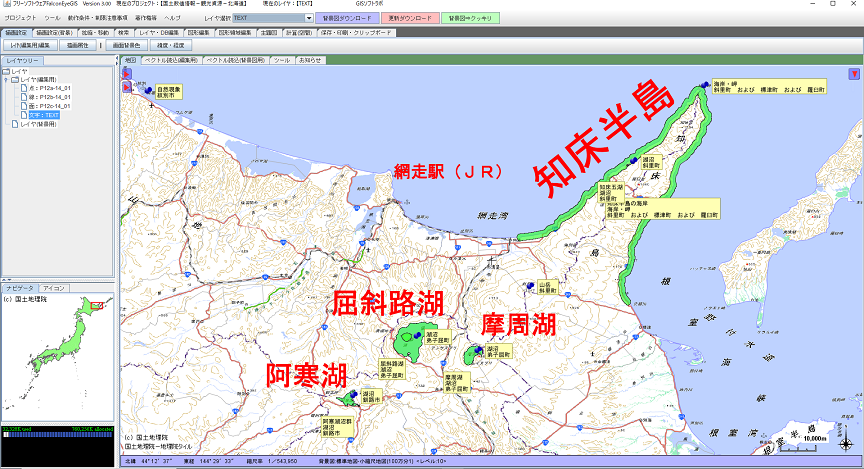Click the blue memory usage bar
The height and width of the screenshot is (469, 864).
[x=58, y=435]
